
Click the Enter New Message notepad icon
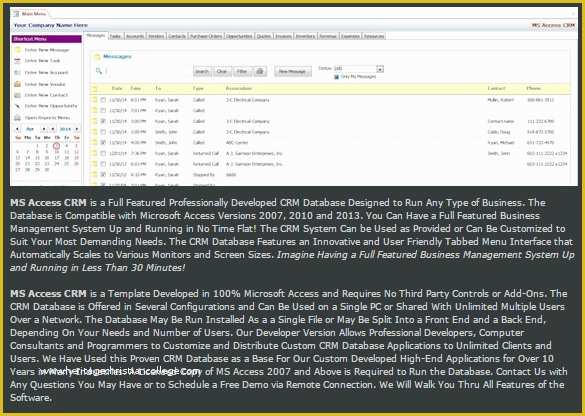(x=18, y=50)
